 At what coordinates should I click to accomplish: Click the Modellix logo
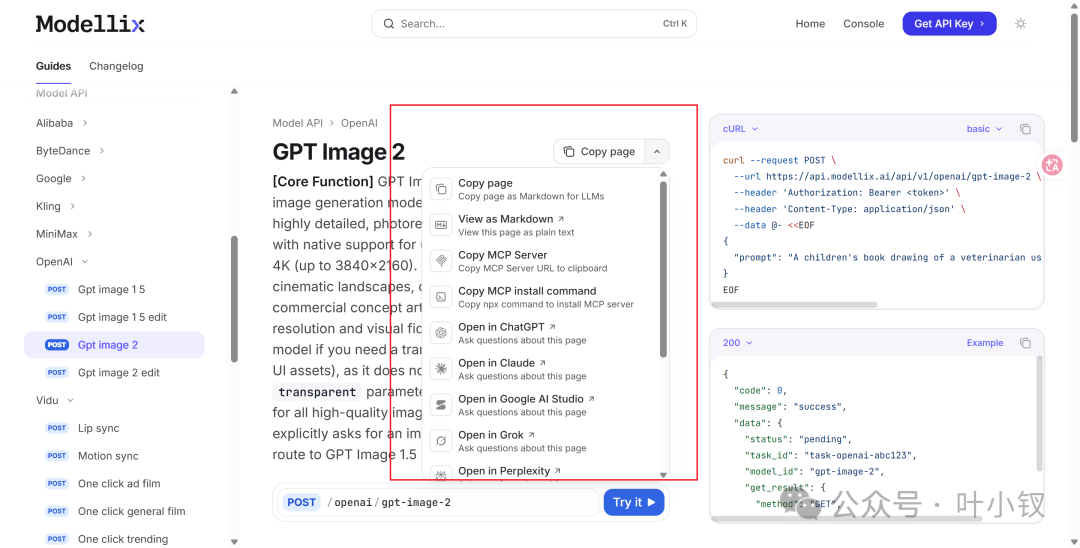[x=90, y=24]
